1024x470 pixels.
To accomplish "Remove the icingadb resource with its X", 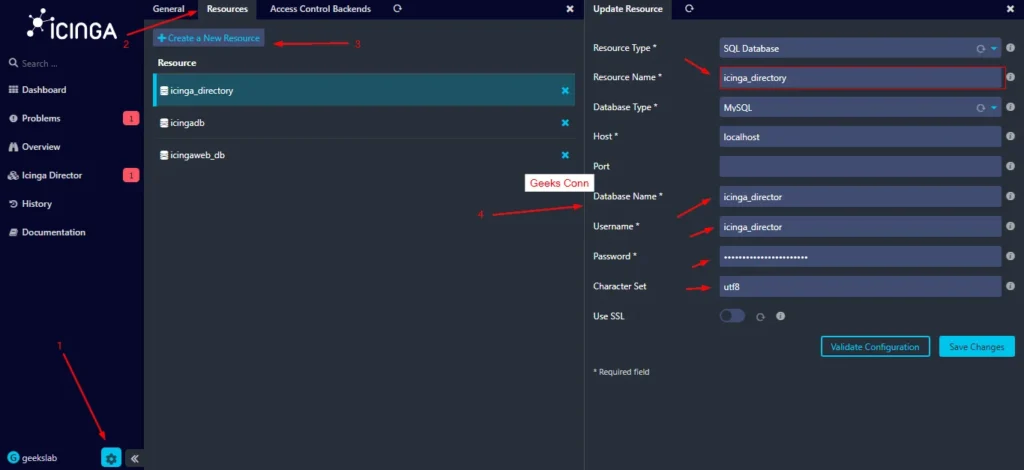I will tap(565, 123).
